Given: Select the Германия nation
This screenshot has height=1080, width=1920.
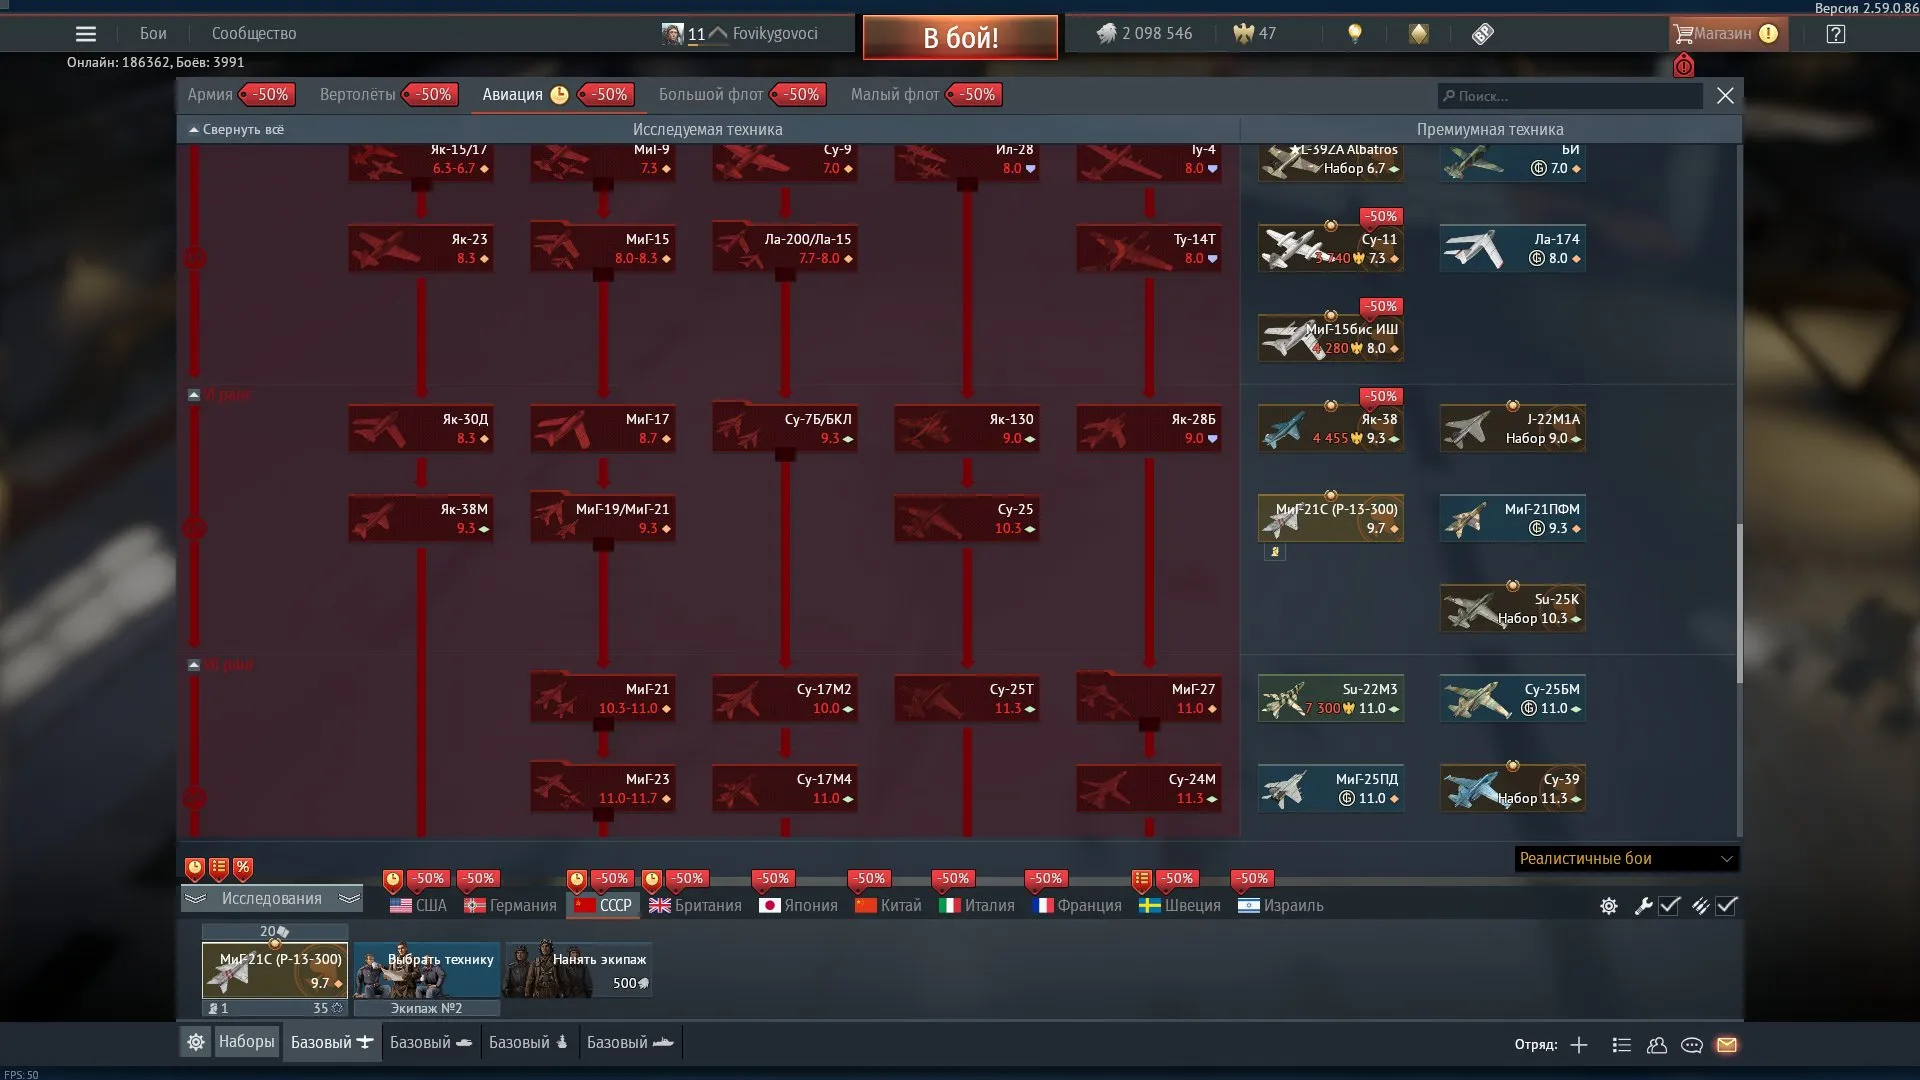Looking at the screenshot, I should click(x=511, y=906).
